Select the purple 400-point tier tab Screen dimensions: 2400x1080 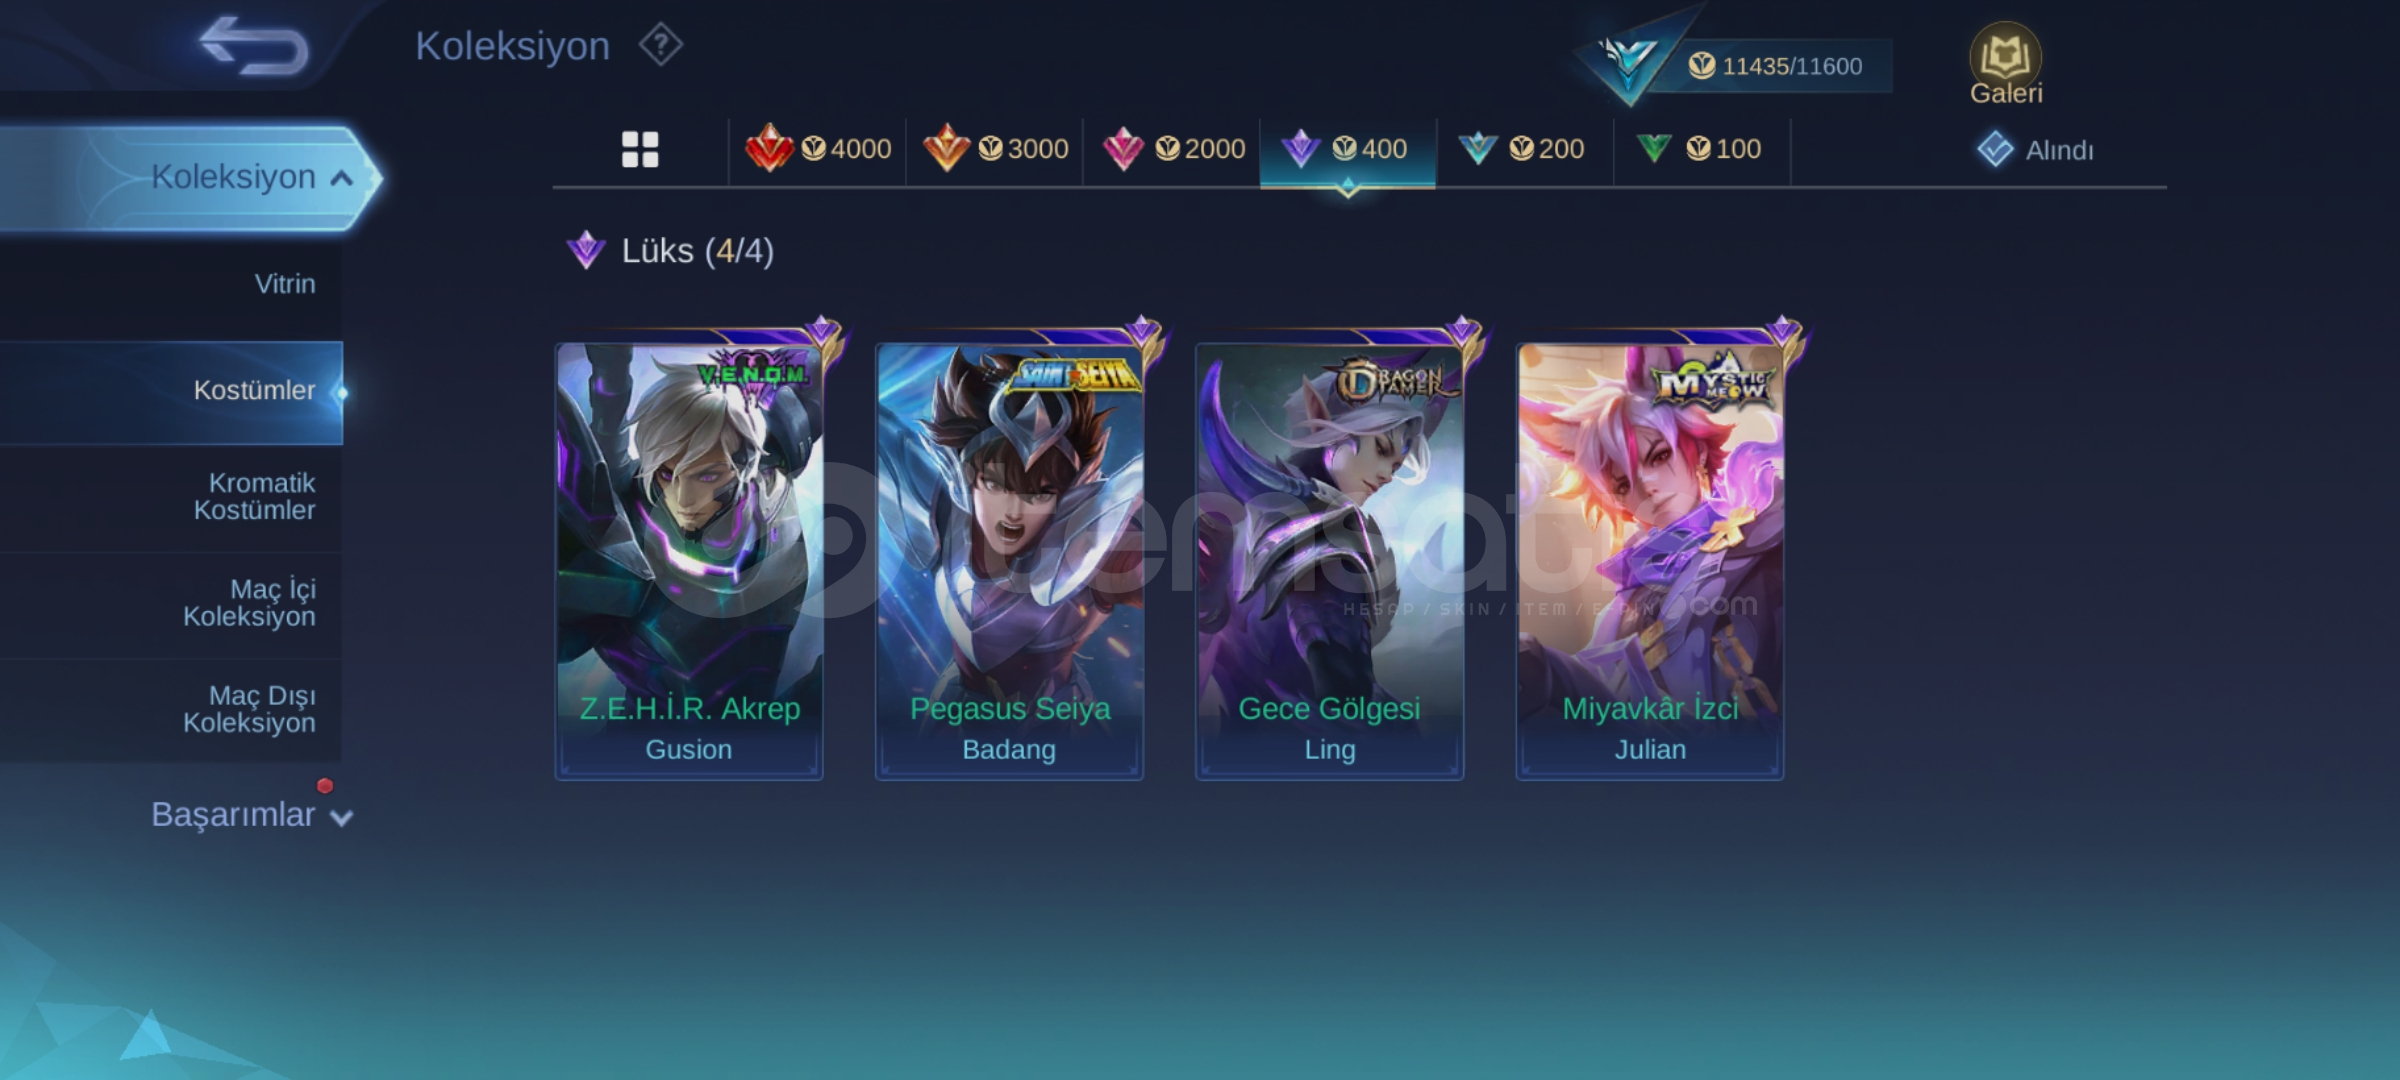click(1347, 149)
